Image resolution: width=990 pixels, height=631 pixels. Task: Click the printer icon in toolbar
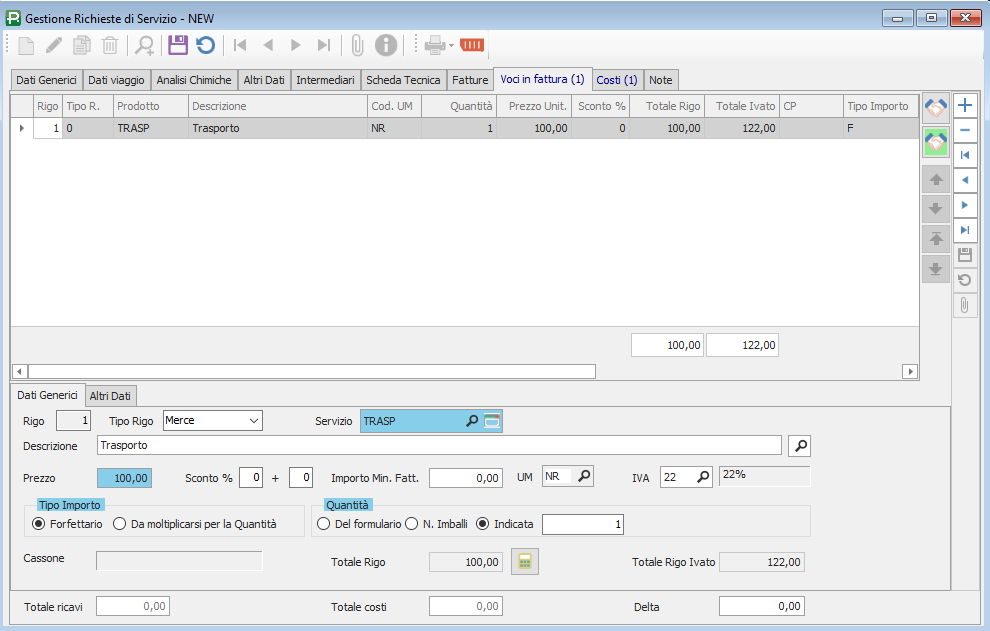tap(434, 45)
